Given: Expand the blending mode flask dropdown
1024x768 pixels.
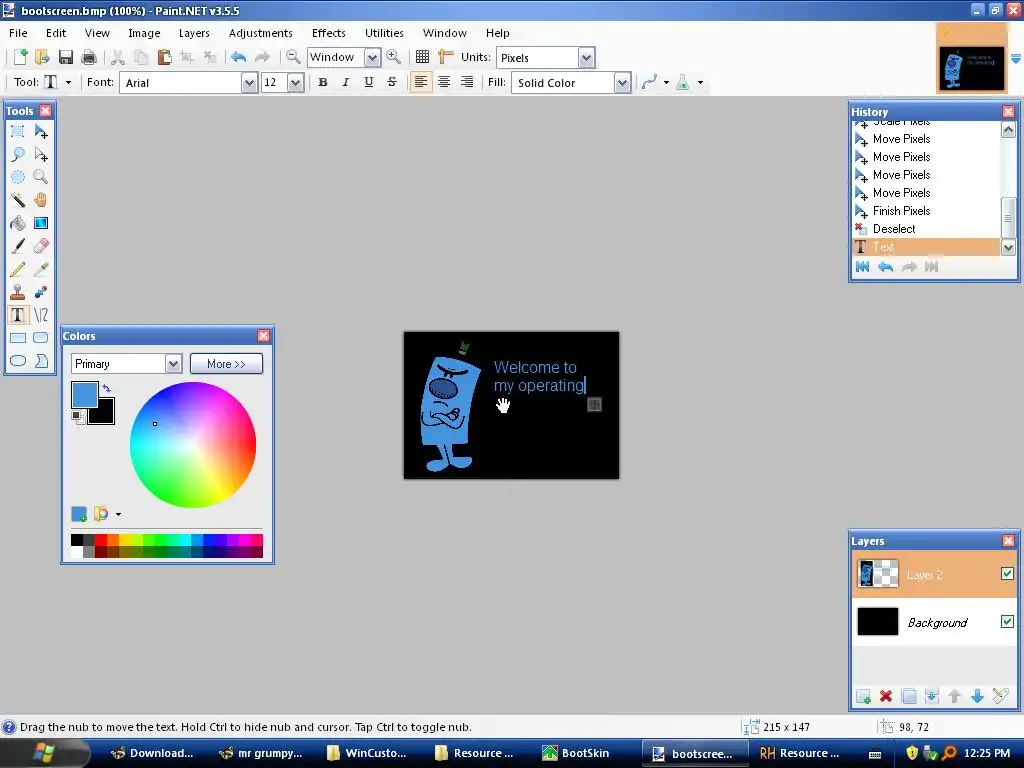Looking at the screenshot, I should click(x=700, y=82).
